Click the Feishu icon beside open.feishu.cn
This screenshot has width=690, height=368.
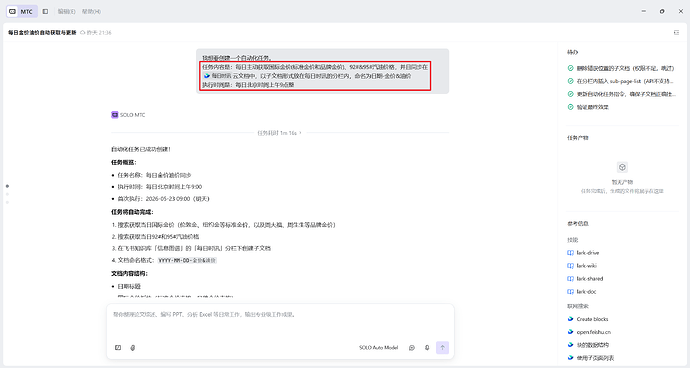pyautogui.click(x=571, y=332)
